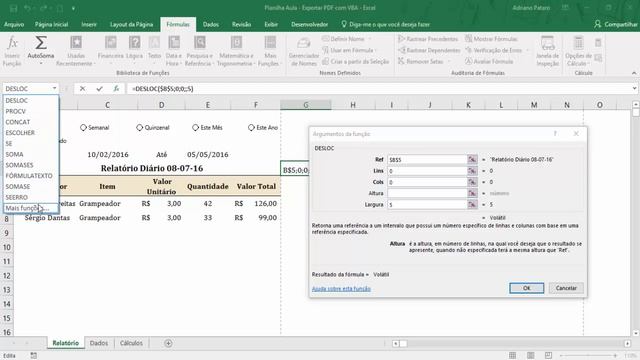Open Gerenciador de Nomes
The width and height of the screenshot is (640, 360).
click(x=304, y=51)
